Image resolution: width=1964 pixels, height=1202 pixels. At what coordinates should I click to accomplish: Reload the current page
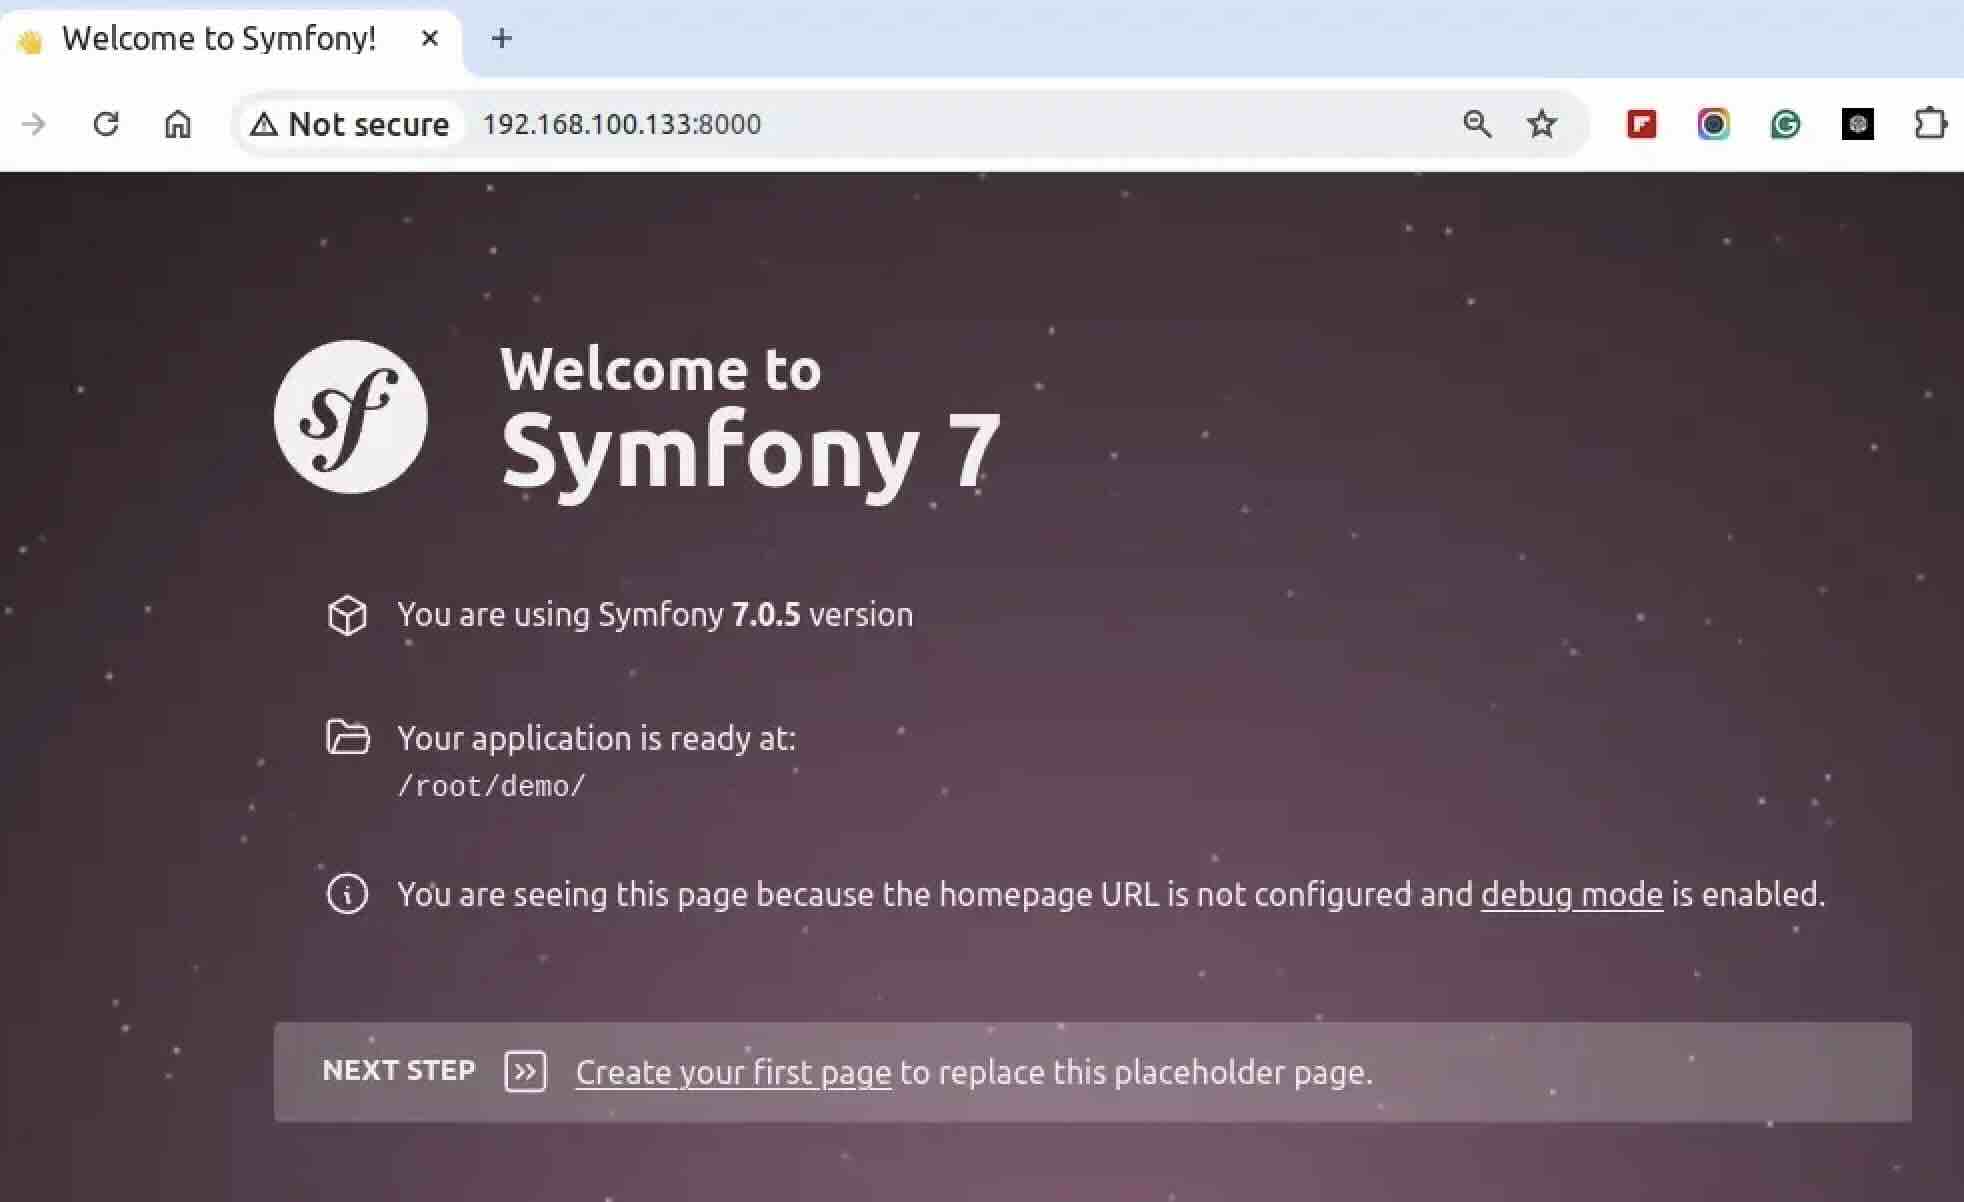coord(106,124)
